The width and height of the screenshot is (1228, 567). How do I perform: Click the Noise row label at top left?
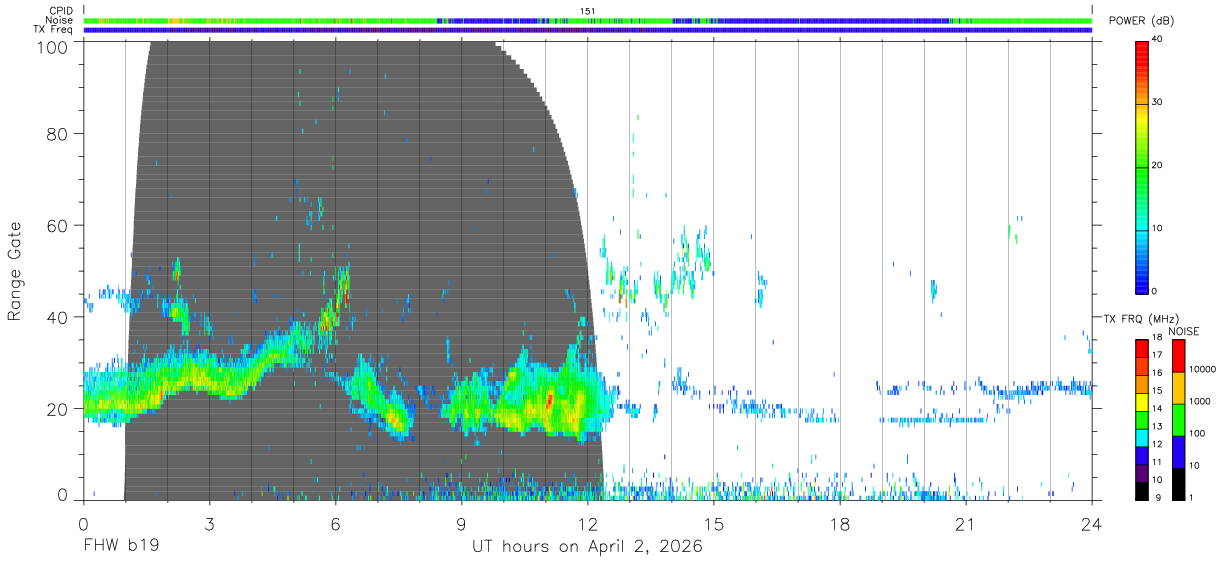pos(59,20)
